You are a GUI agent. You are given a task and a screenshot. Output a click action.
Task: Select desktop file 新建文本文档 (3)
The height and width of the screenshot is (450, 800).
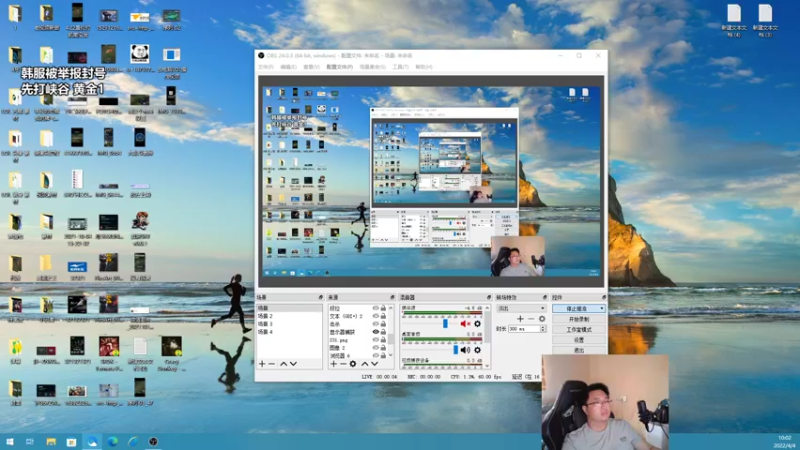pos(765,20)
